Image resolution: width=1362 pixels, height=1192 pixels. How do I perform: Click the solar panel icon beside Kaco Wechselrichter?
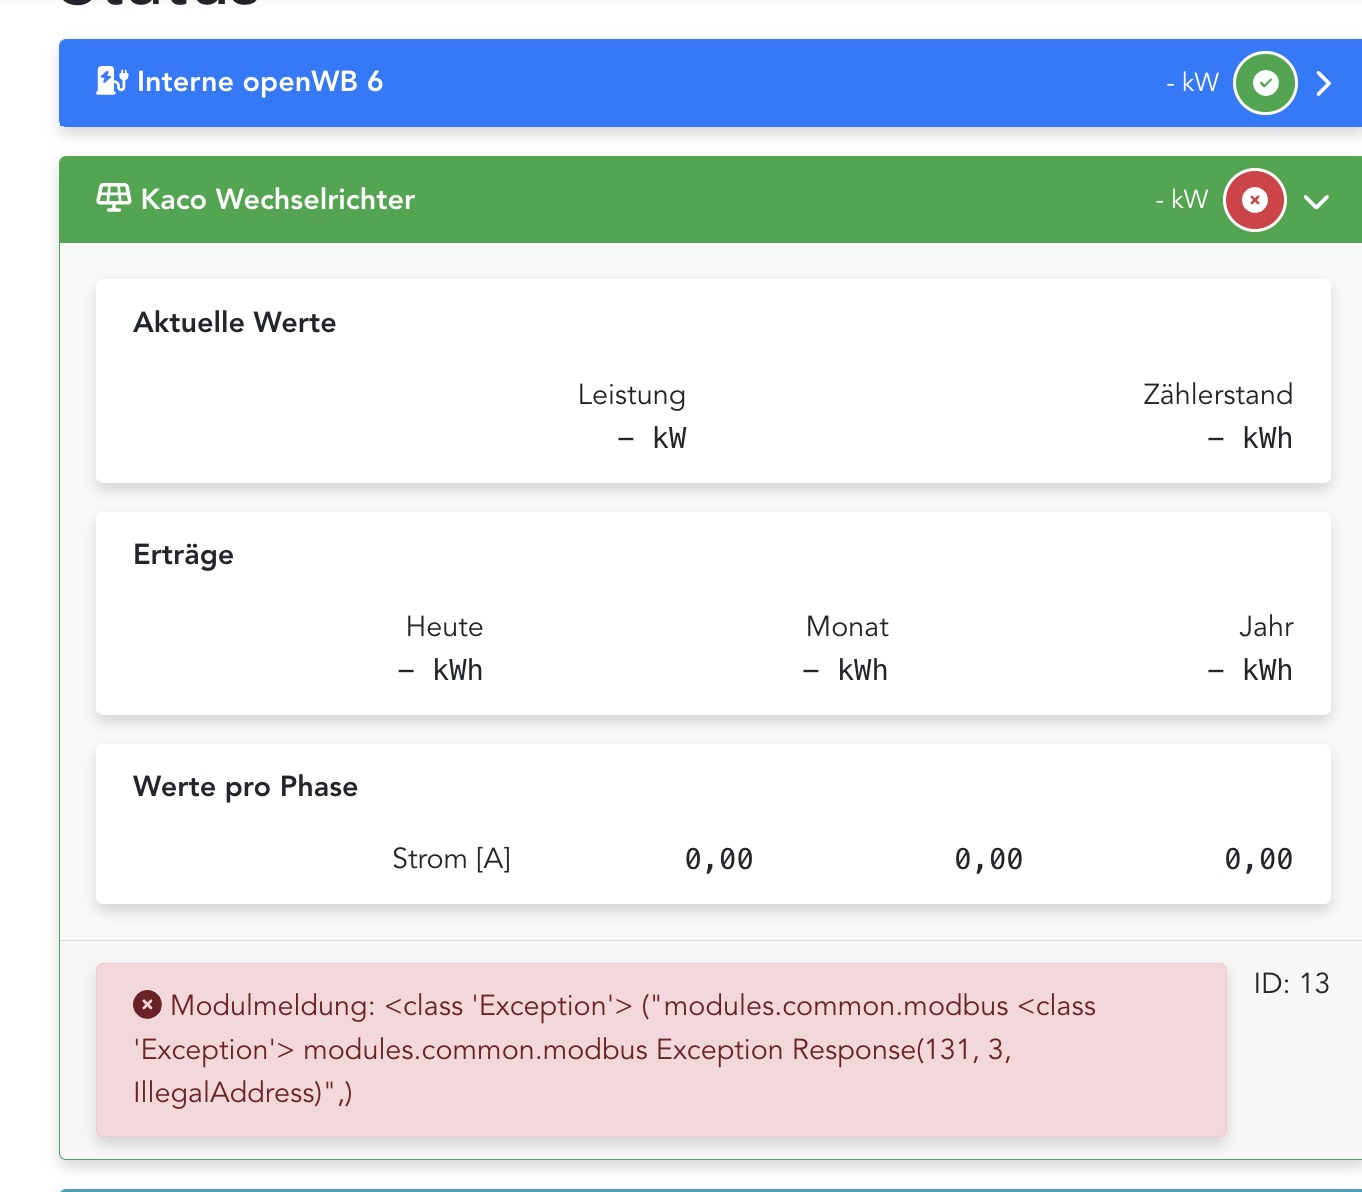click(113, 198)
